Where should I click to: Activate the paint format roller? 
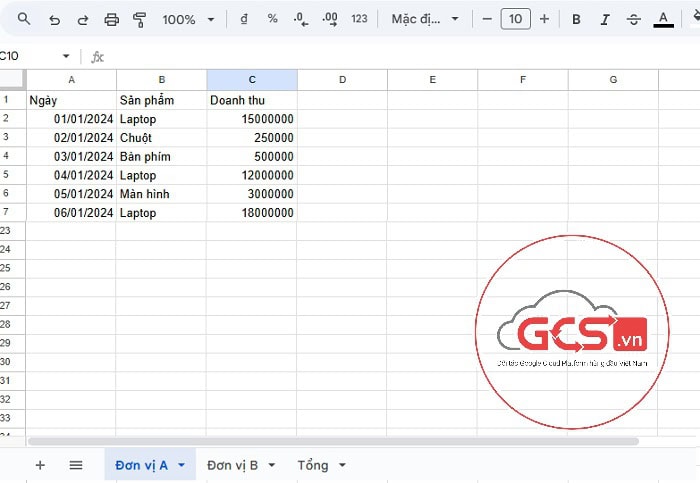point(139,19)
